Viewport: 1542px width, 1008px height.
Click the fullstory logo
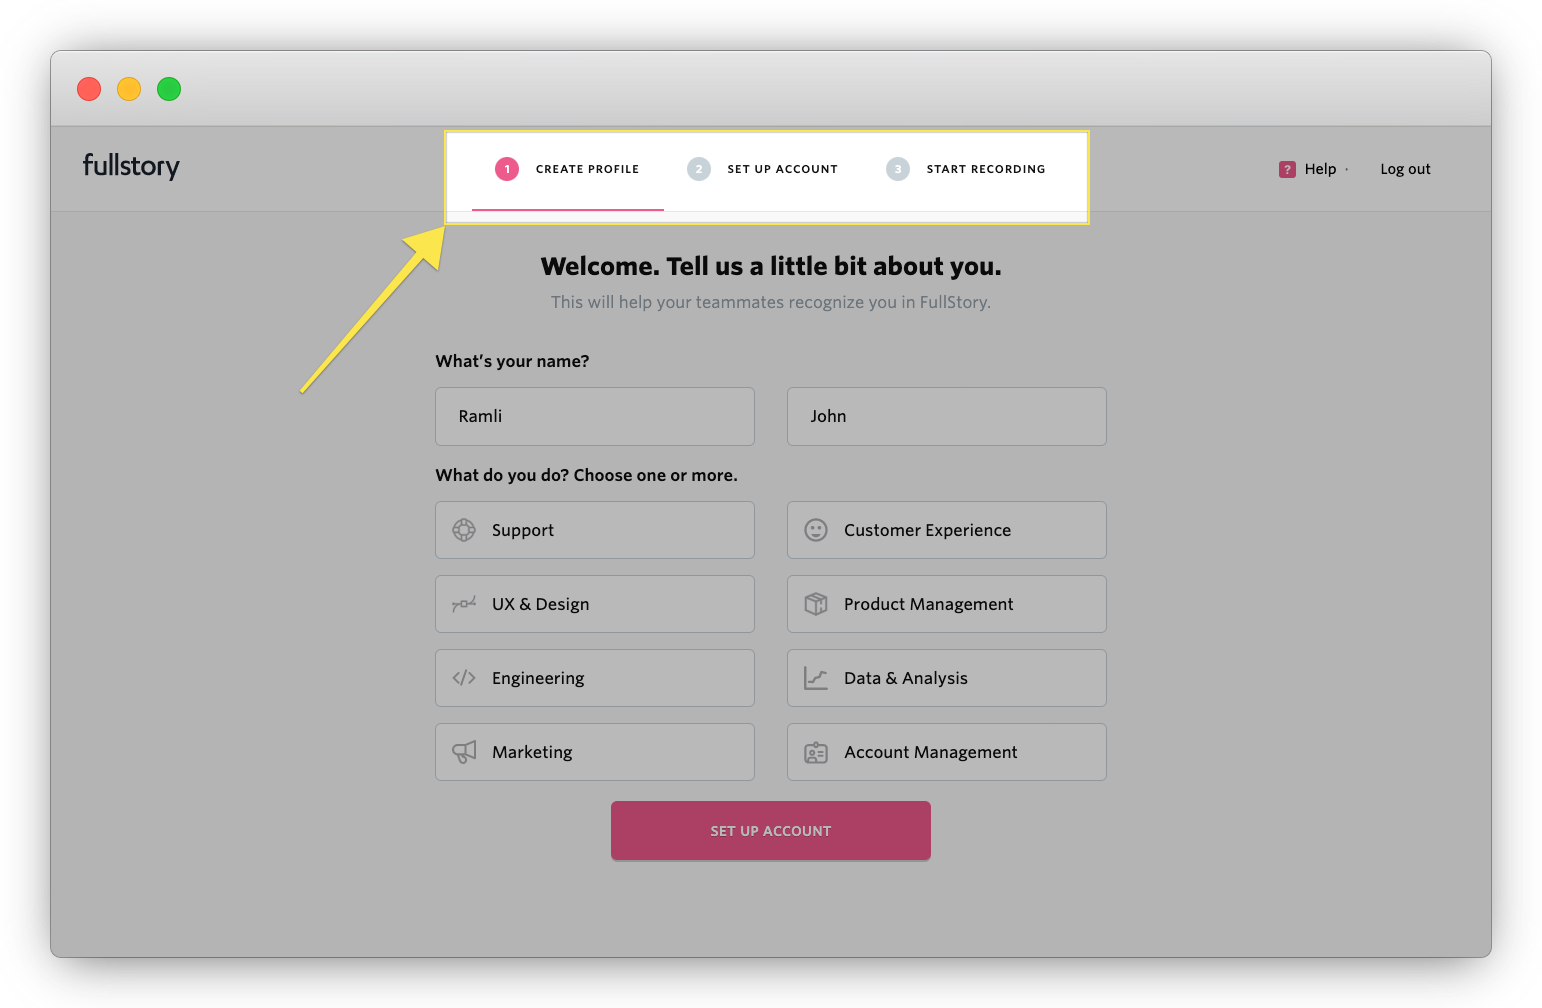pyautogui.click(x=131, y=166)
